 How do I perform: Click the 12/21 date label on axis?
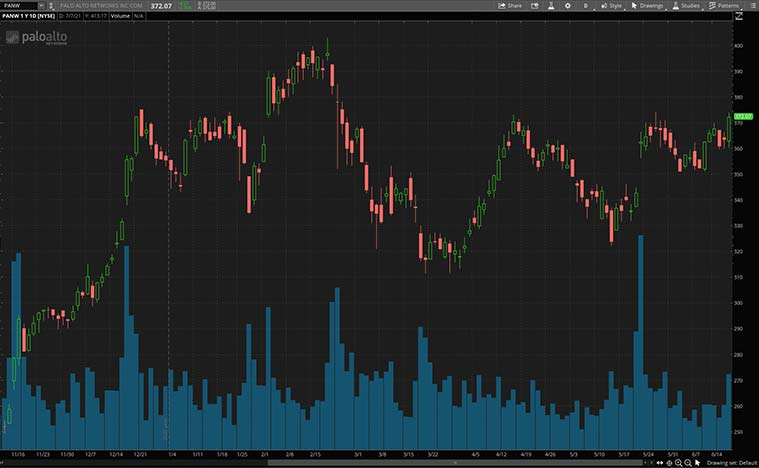click(x=140, y=454)
